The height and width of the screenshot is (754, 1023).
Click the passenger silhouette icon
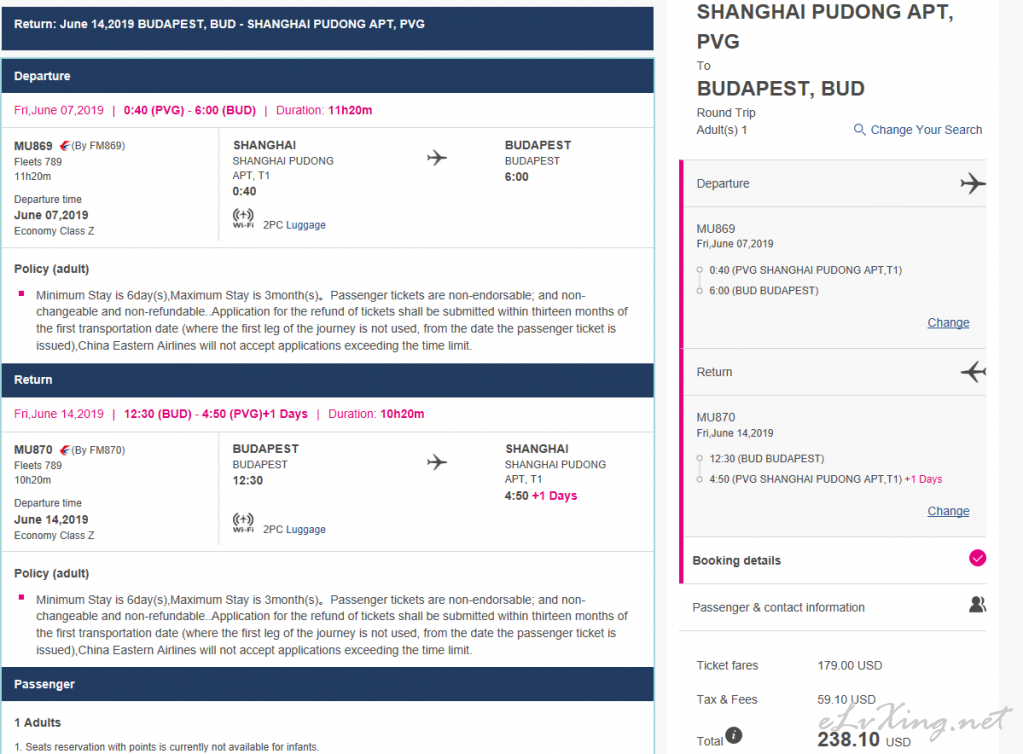(x=977, y=605)
